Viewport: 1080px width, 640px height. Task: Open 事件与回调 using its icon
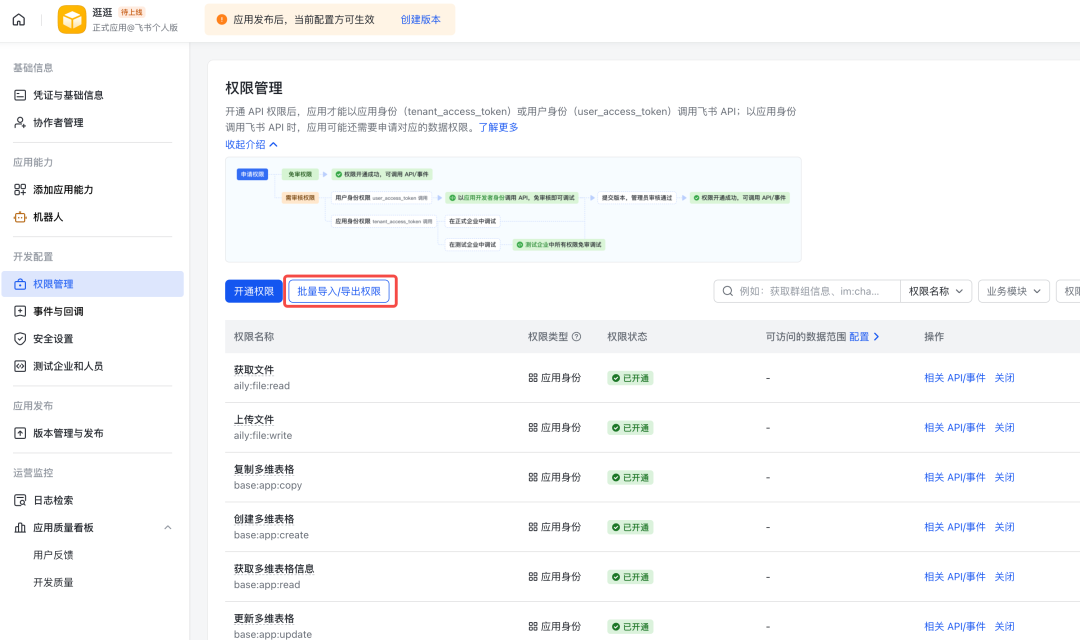point(21,311)
